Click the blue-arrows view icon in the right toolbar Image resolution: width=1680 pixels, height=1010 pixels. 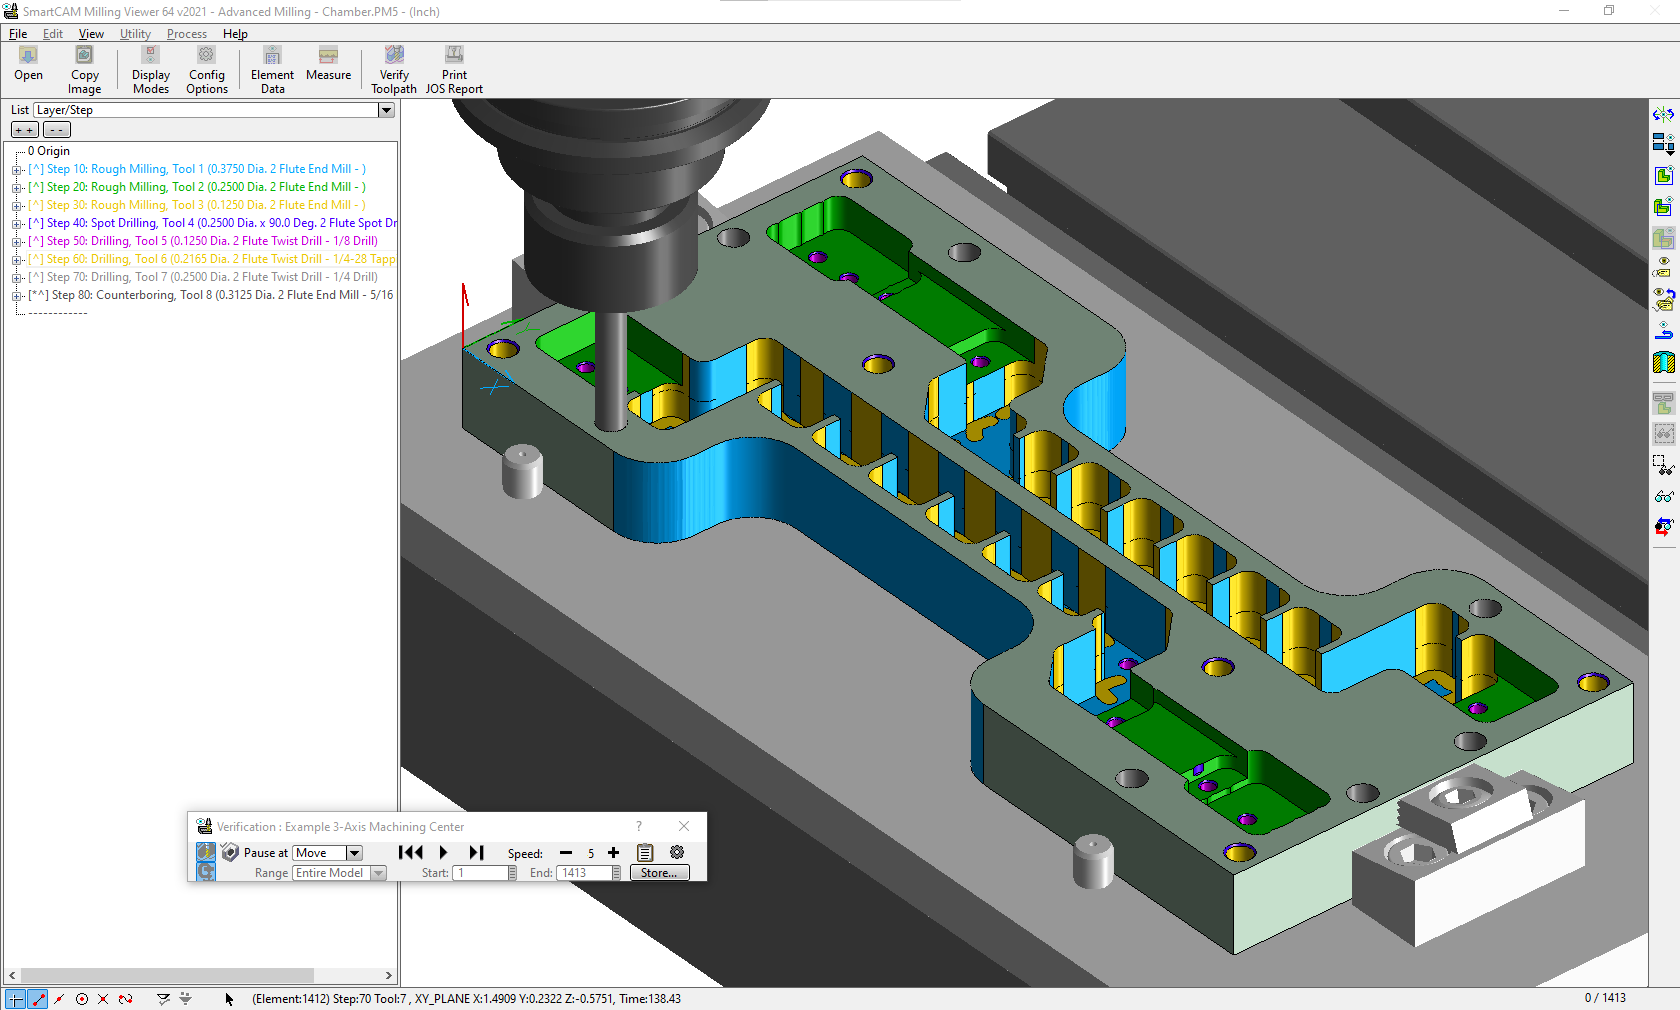(1663, 114)
